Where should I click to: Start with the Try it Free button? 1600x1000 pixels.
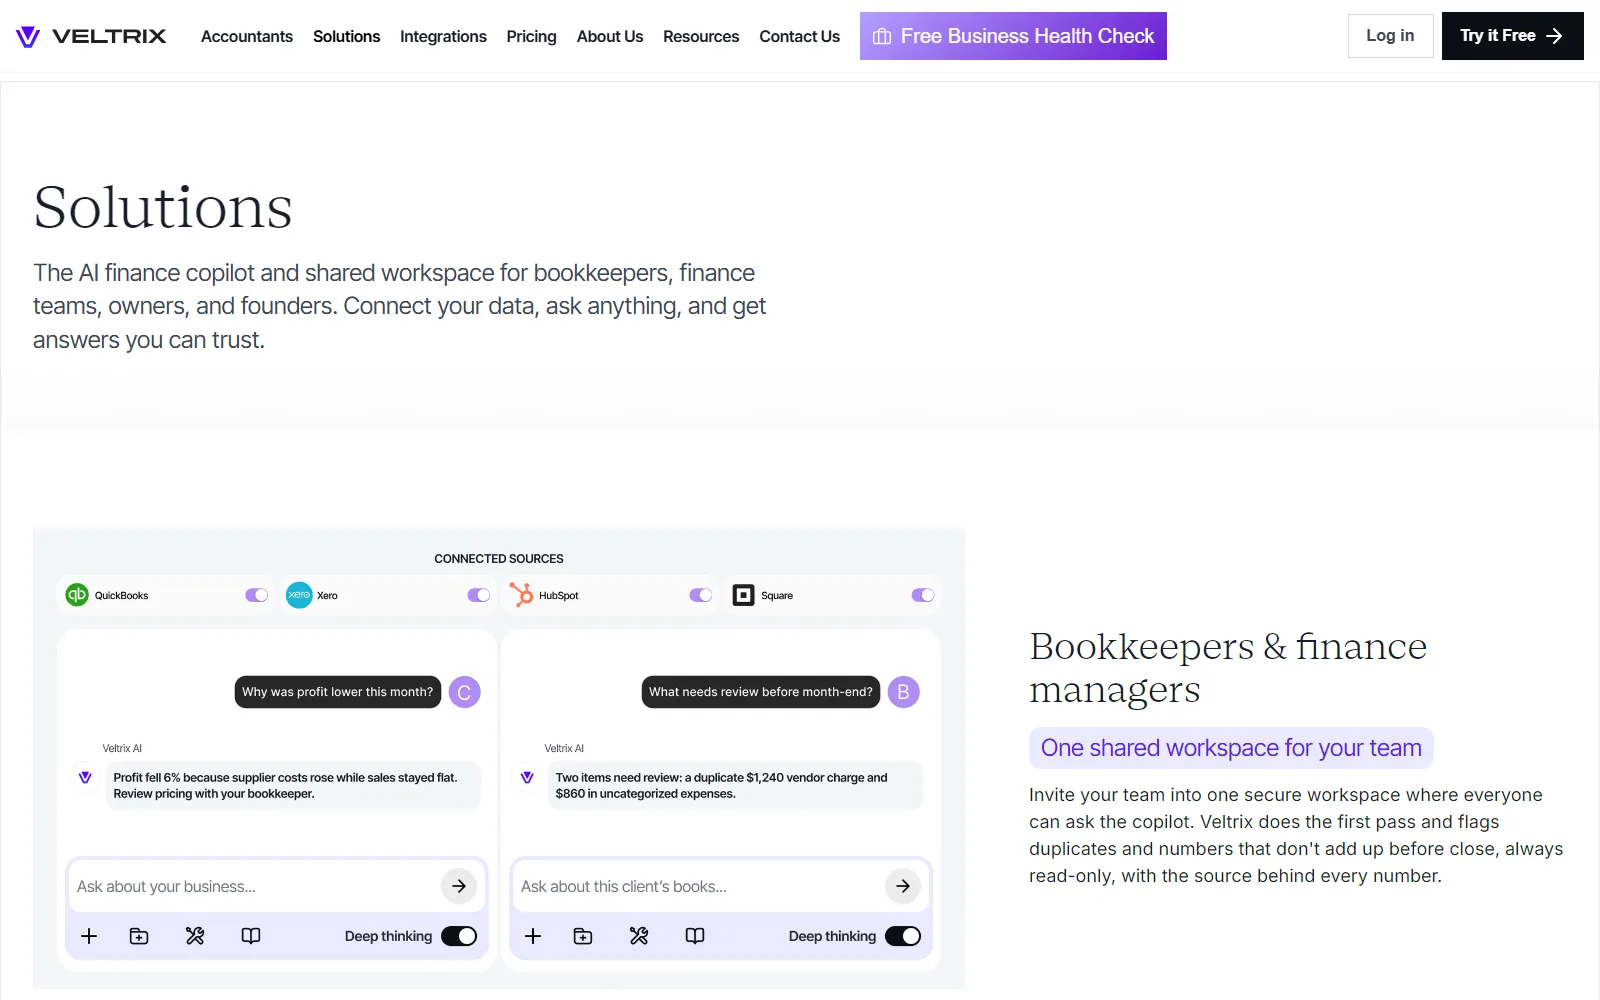1512,36
